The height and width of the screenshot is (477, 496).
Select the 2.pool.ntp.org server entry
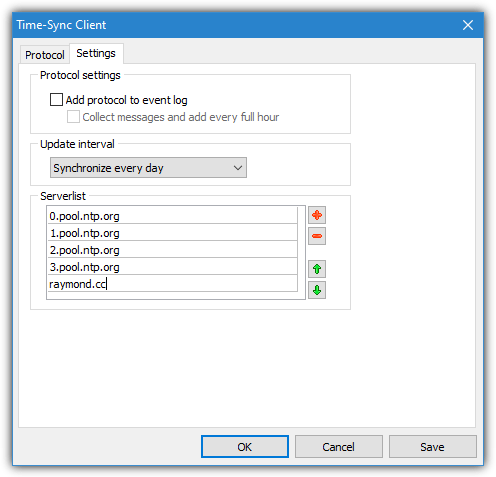pyautogui.click(x=172, y=250)
